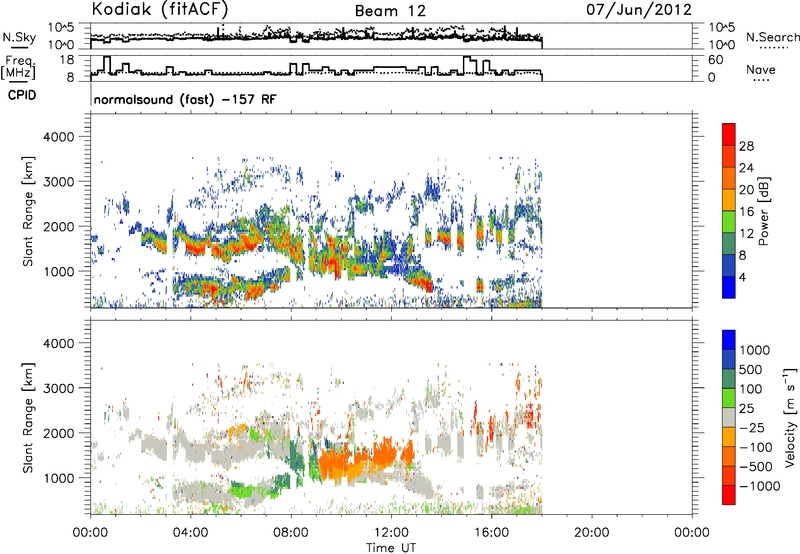The width and height of the screenshot is (800, 554).
Task: Click the blue swatch at bottom of Power colorbar
Action: tap(729, 287)
